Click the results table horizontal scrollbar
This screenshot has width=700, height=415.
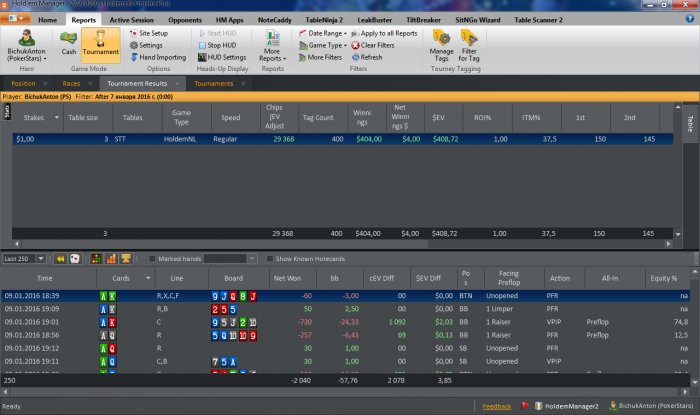click(224, 244)
